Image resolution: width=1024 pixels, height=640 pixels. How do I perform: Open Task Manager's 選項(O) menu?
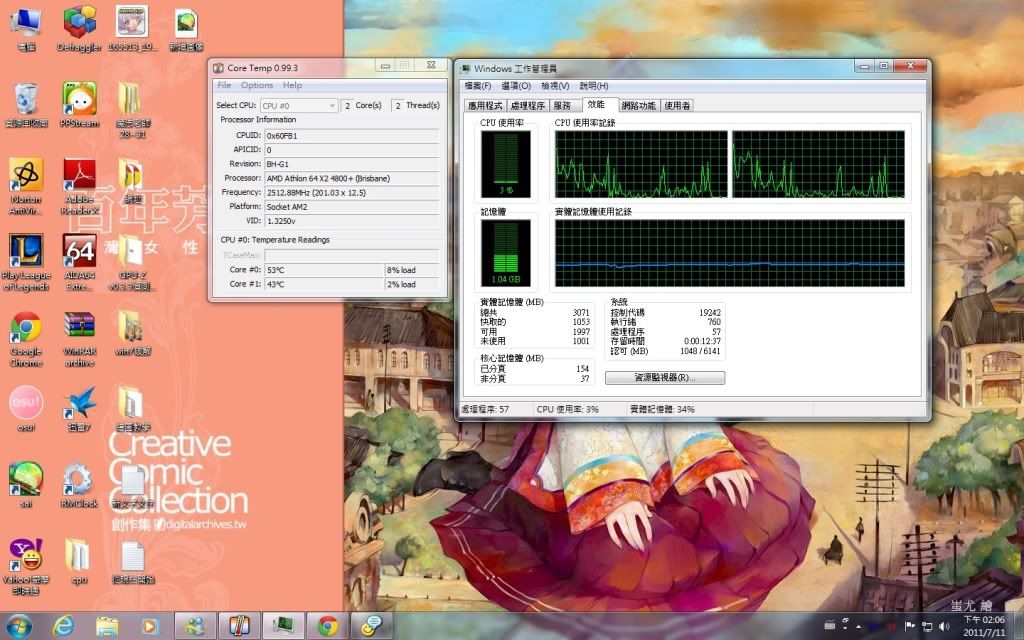(516, 86)
